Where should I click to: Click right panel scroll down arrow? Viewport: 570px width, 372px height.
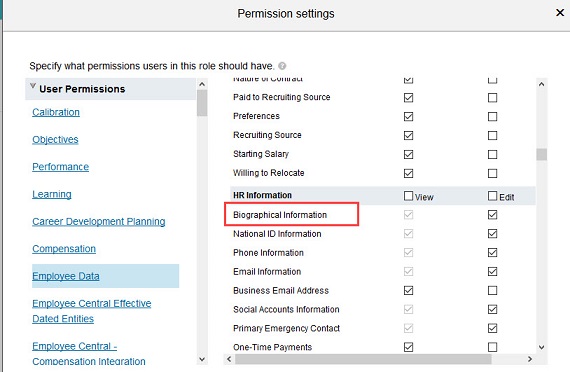[x=541, y=347]
